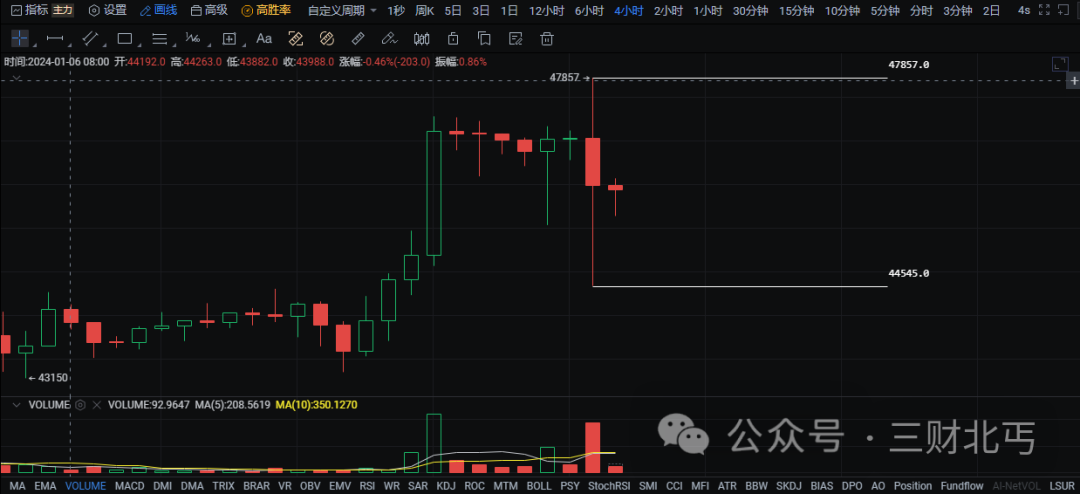The height and width of the screenshot is (494, 1080).
Task: Switch to the 15分钟 timeframe
Action: point(796,10)
